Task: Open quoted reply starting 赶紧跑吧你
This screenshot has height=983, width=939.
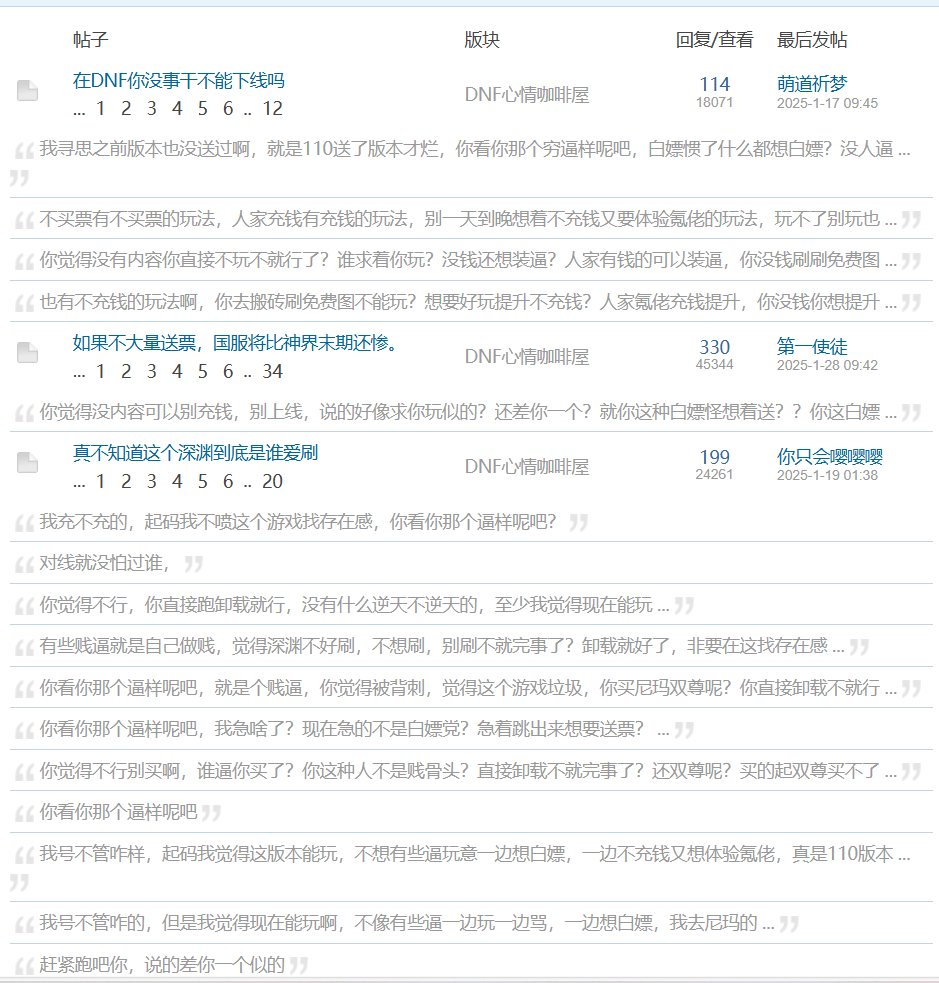Action: pyautogui.click(x=162, y=964)
